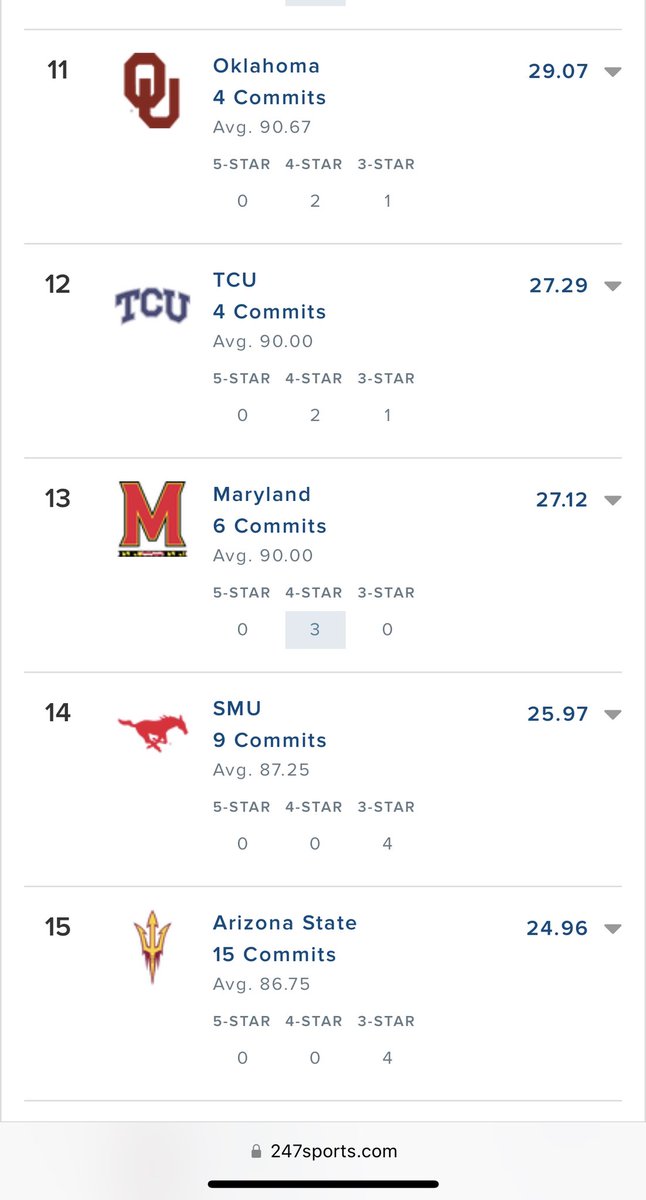Select Oklahoma's 4-star count 2

tap(315, 201)
